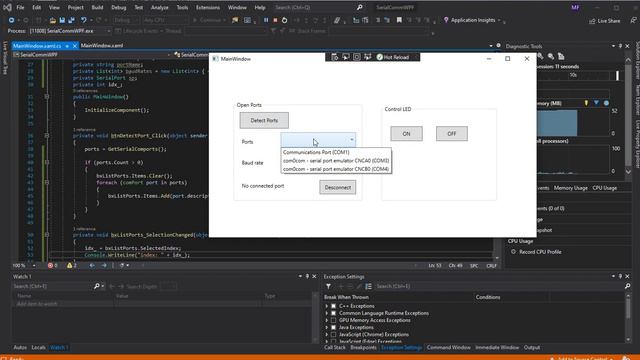
Task: Click the OFF button under Control LED
Action: [x=451, y=133]
